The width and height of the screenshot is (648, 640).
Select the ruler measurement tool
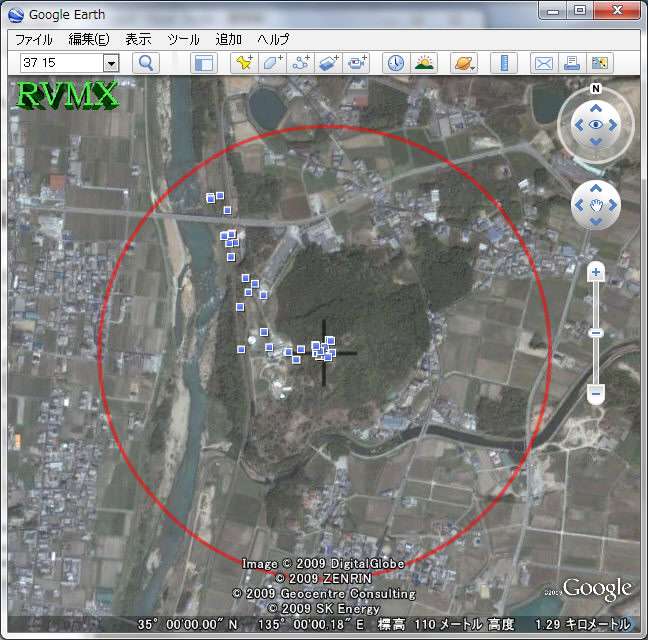coord(504,63)
